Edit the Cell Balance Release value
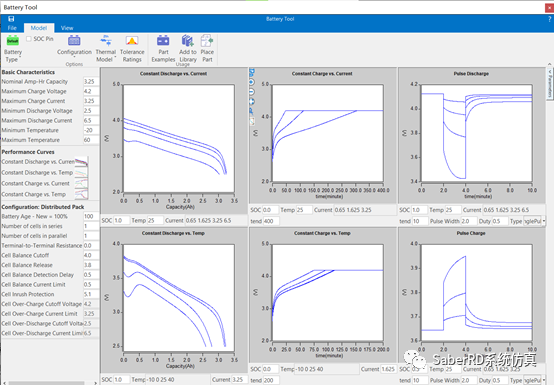Image resolution: width=554 pixels, height=385 pixels. (91, 265)
